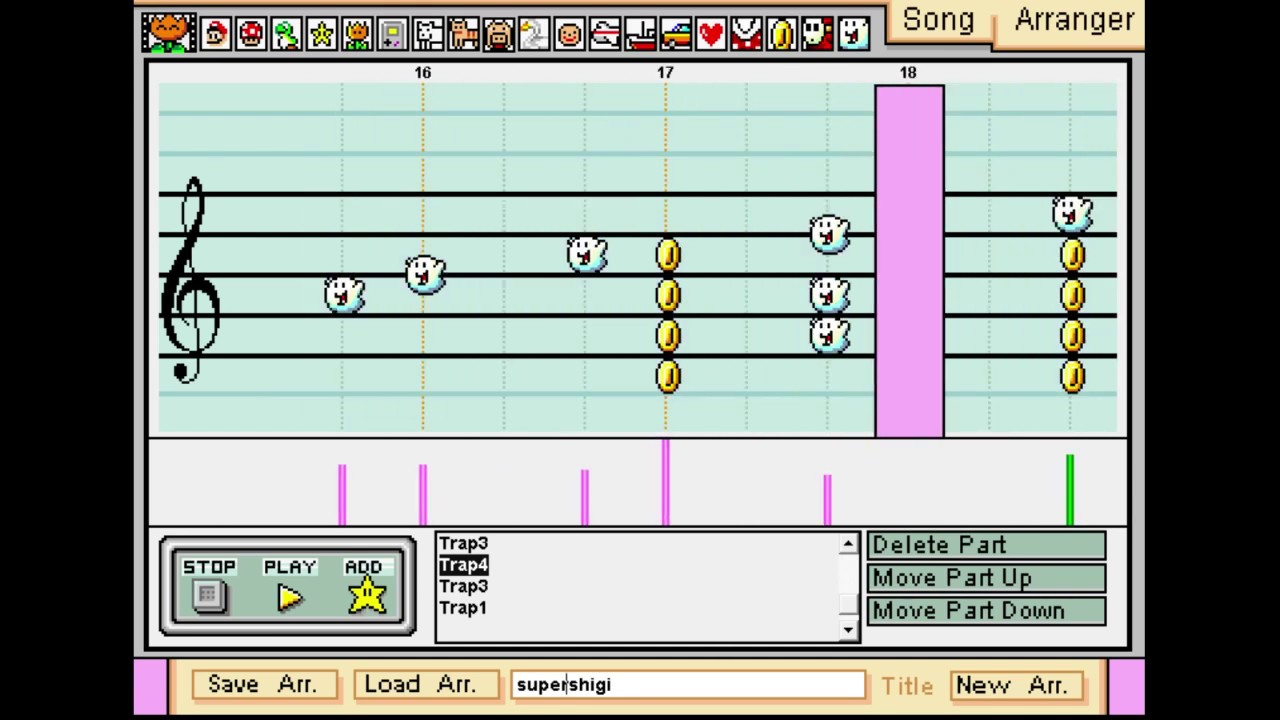Switch to the Song tab

tap(938, 20)
